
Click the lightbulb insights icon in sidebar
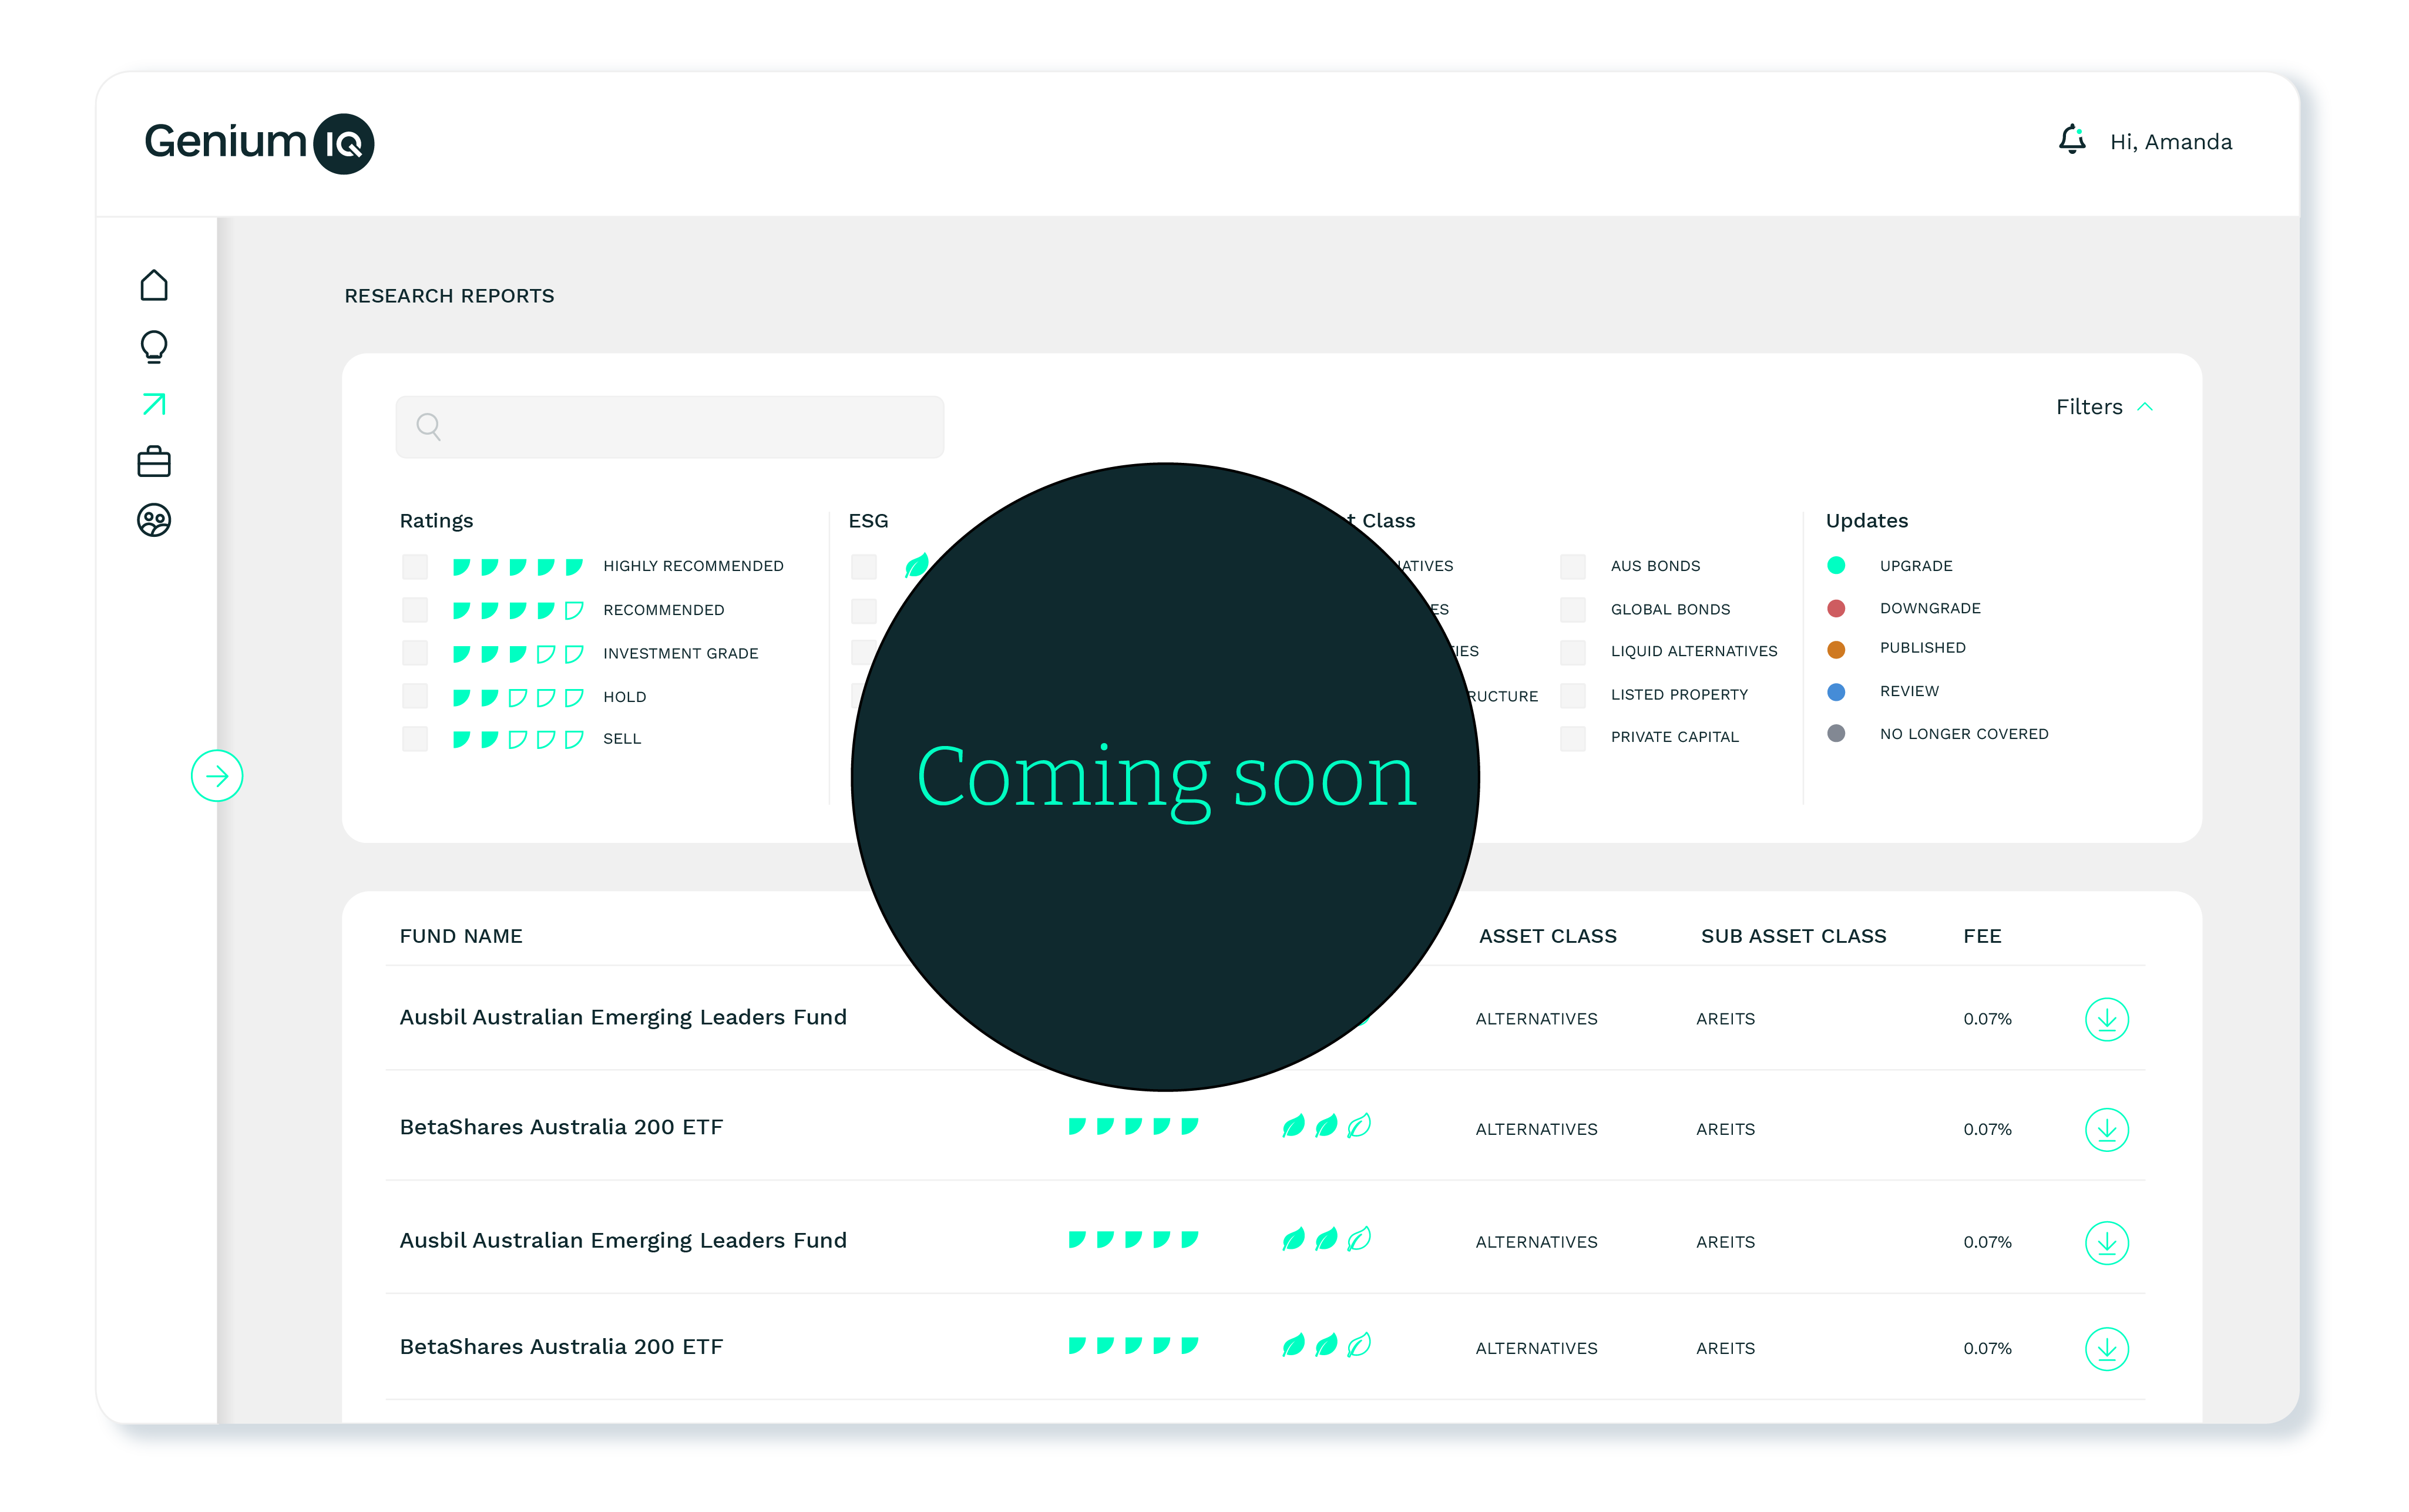[154, 346]
